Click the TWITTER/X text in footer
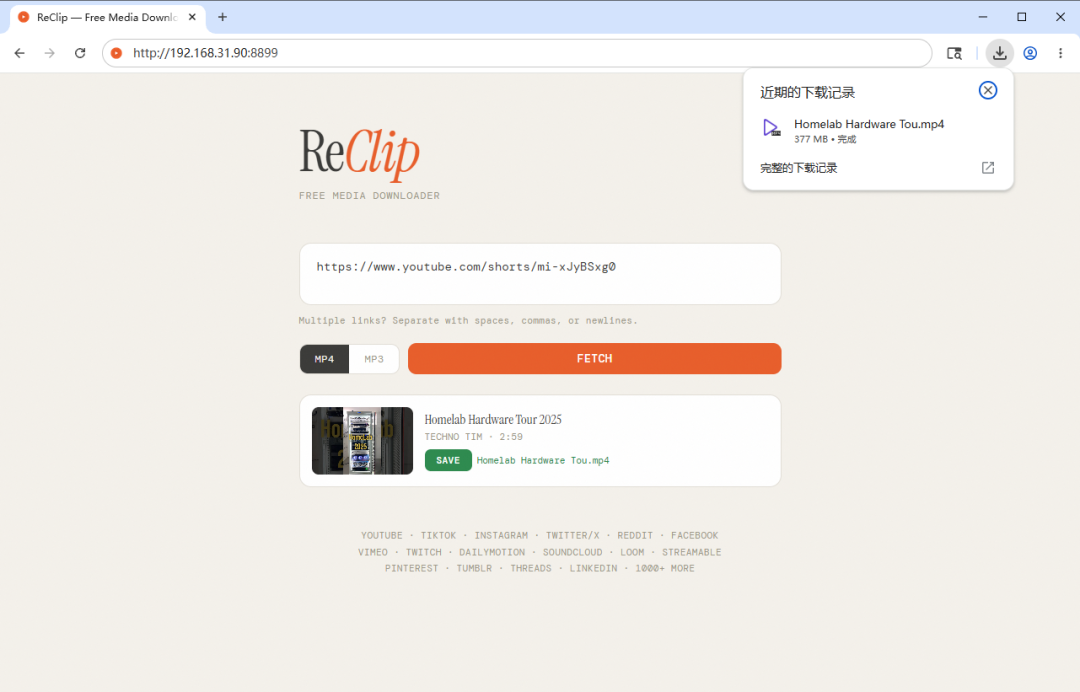The image size is (1080, 692). (x=572, y=535)
